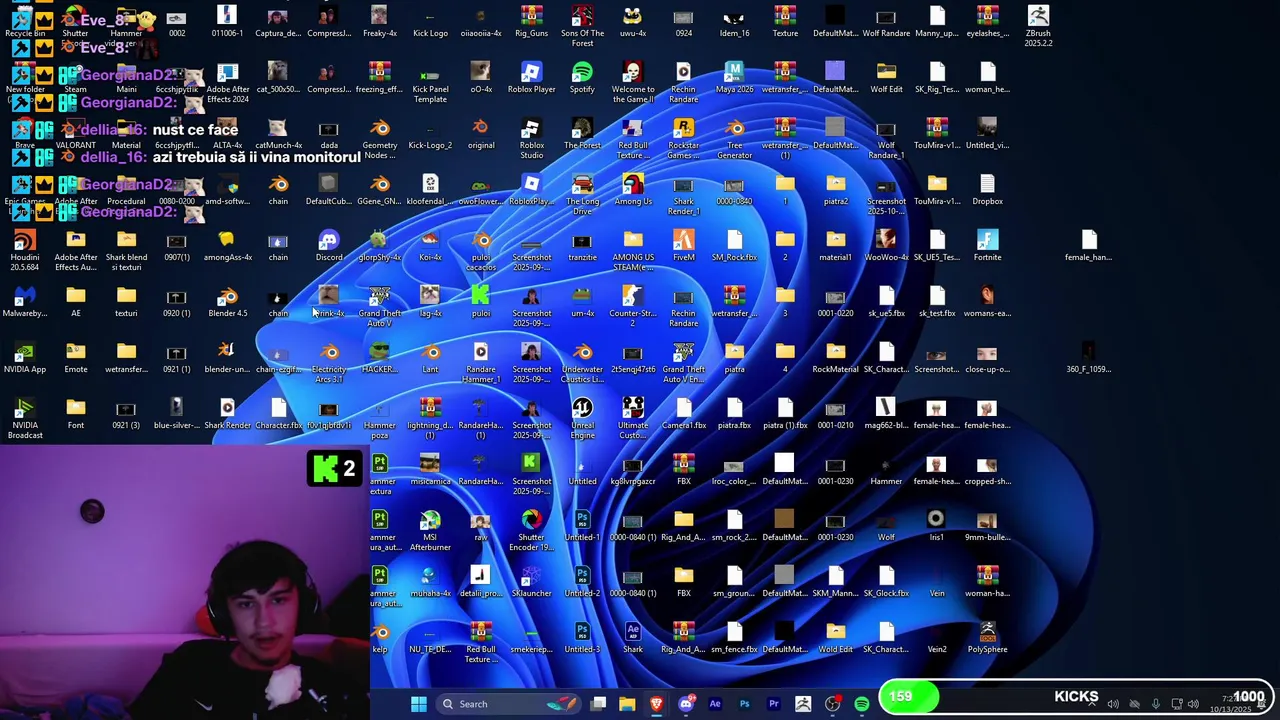This screenshot has height=720, width=1280.
Task: Select the Electricity Arcs 3.1 blend file
Action: (328, 363)
